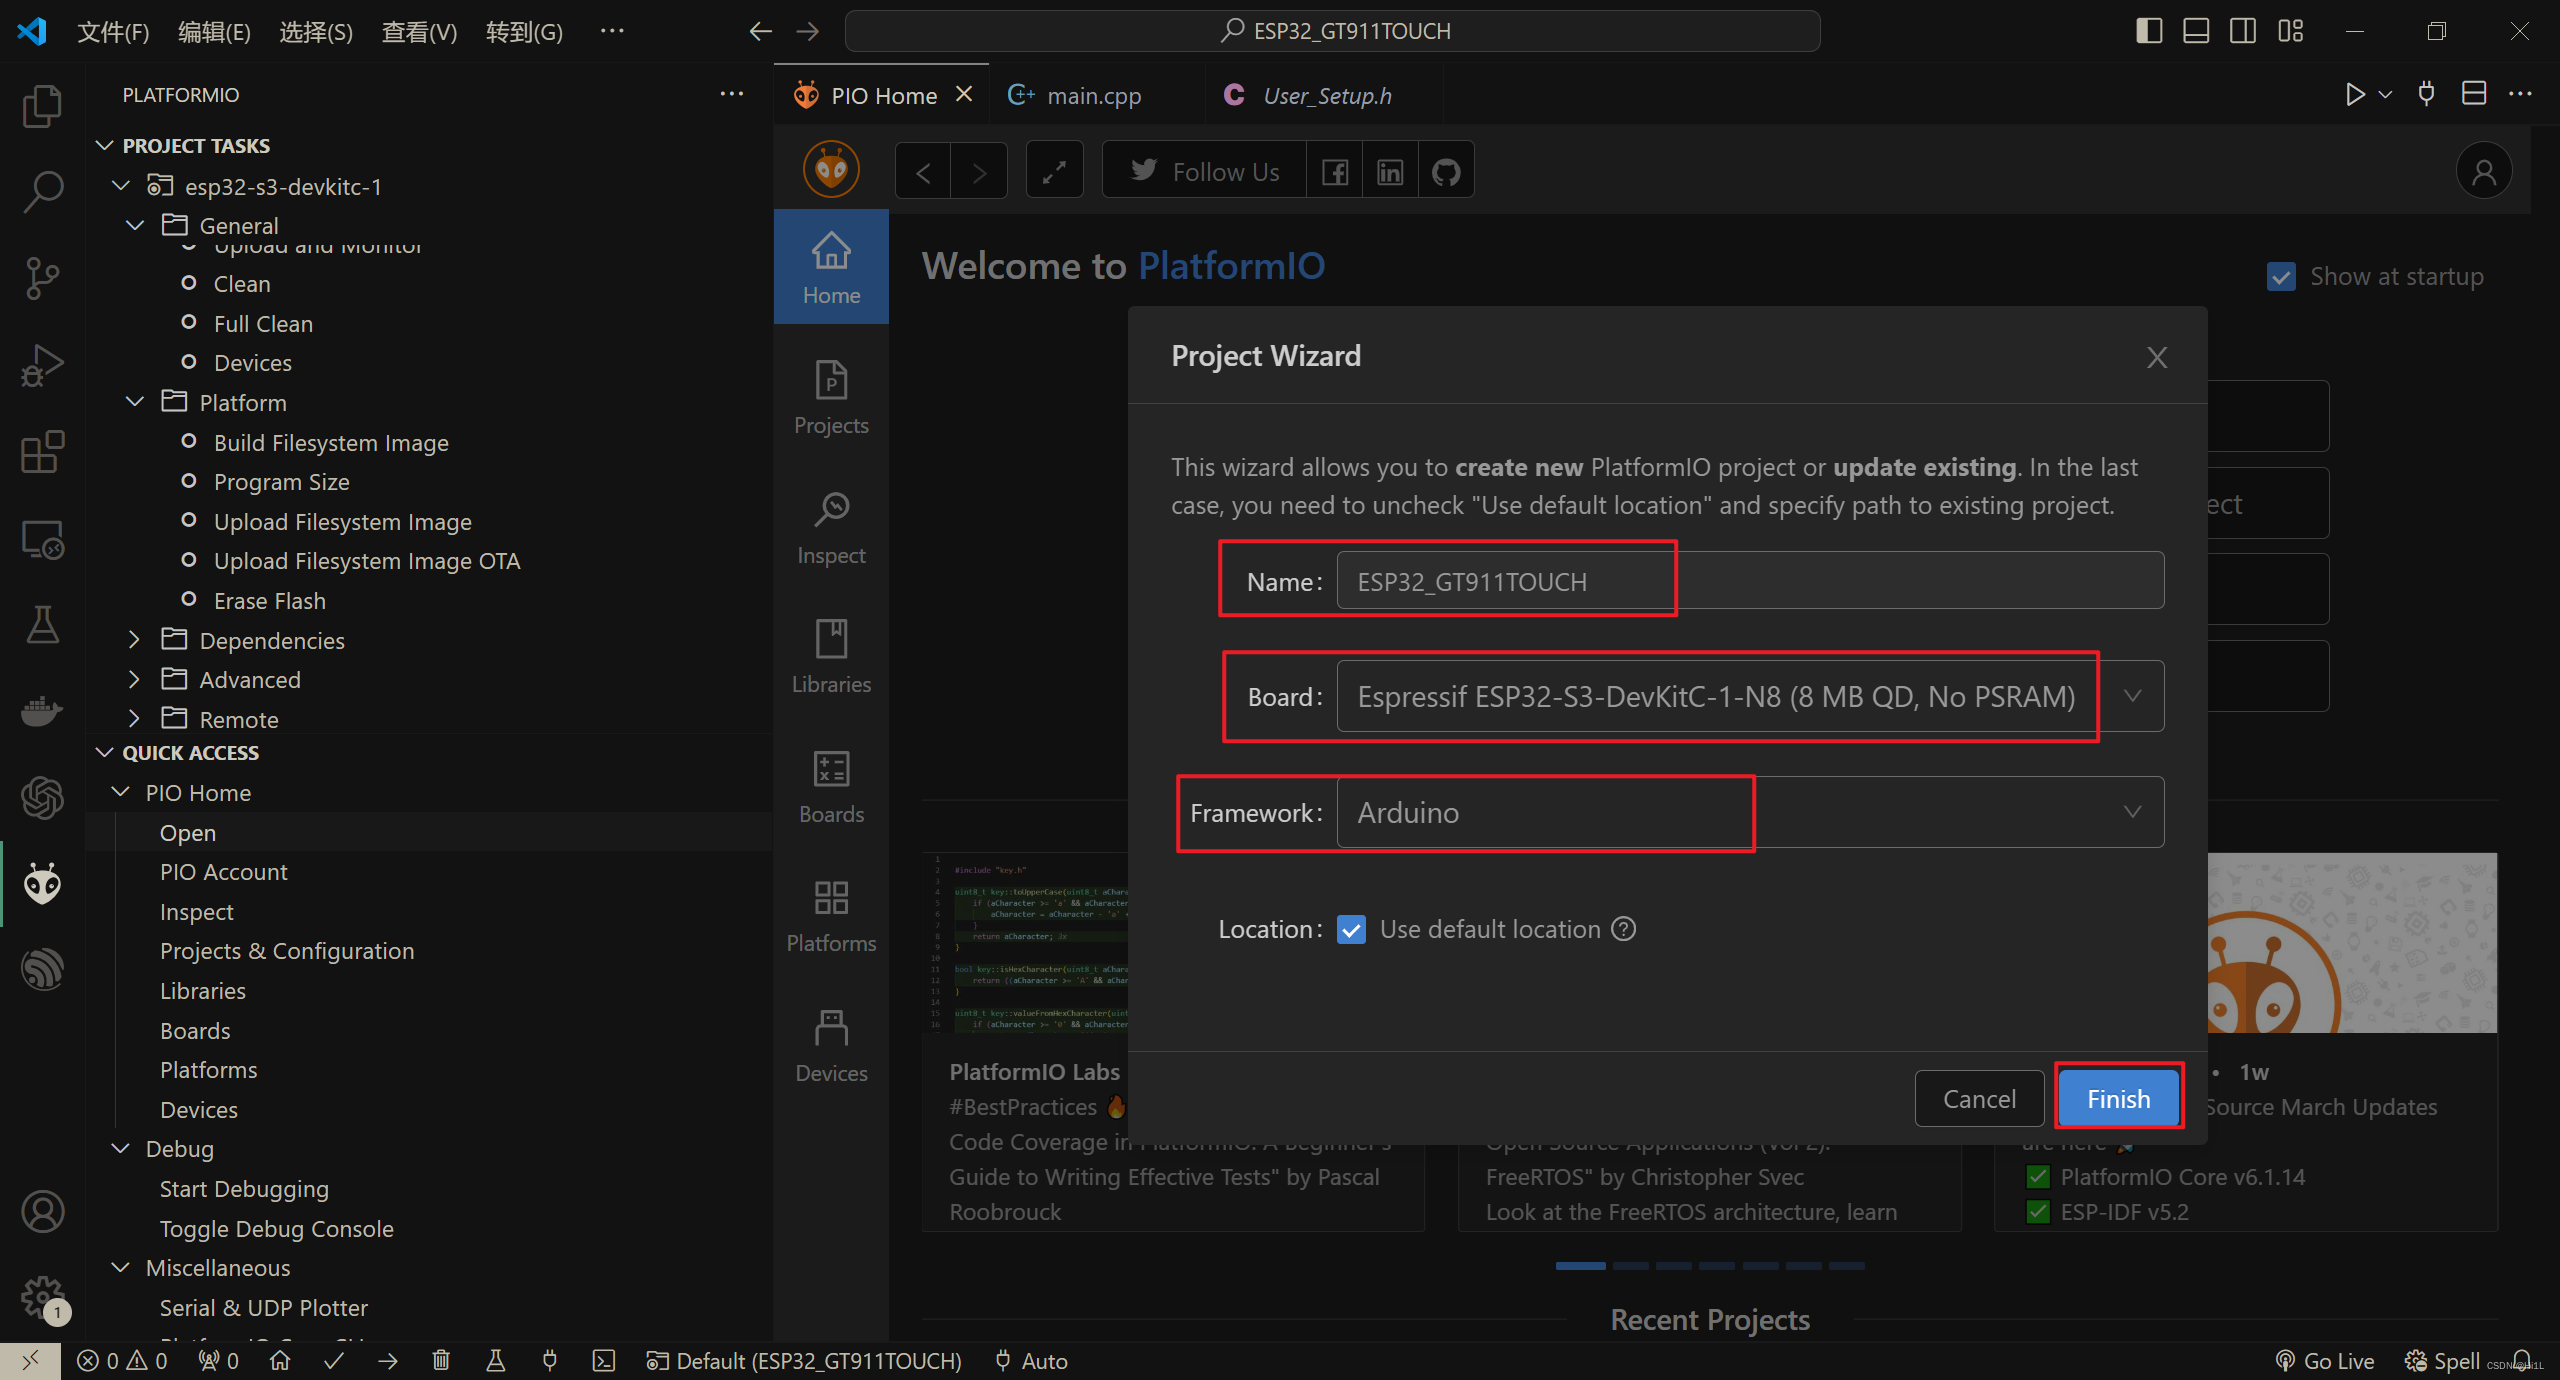2560x1380 pixels.
Task: Click the project Name input field
Action: pyautogui.click(x=1749, y=581)
